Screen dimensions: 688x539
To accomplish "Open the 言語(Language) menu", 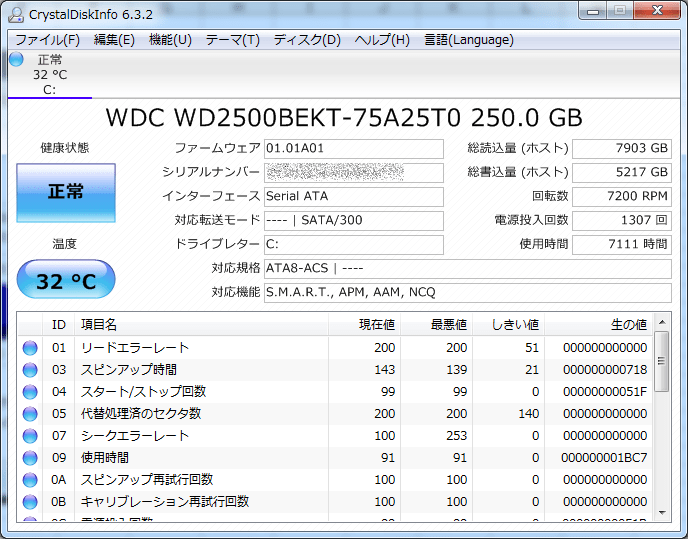I will [x=468, y=40].
